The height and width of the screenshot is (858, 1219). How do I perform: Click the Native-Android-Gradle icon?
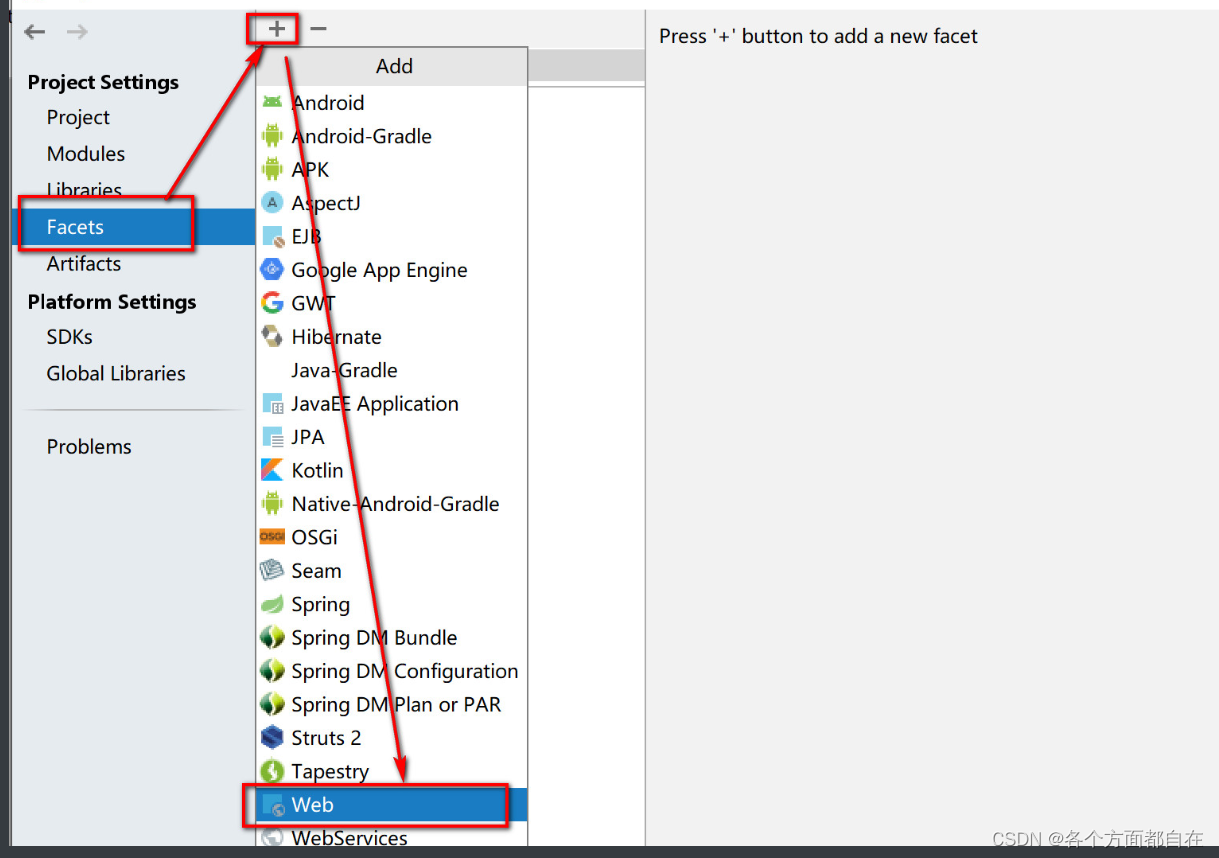(x=272, y=504)
